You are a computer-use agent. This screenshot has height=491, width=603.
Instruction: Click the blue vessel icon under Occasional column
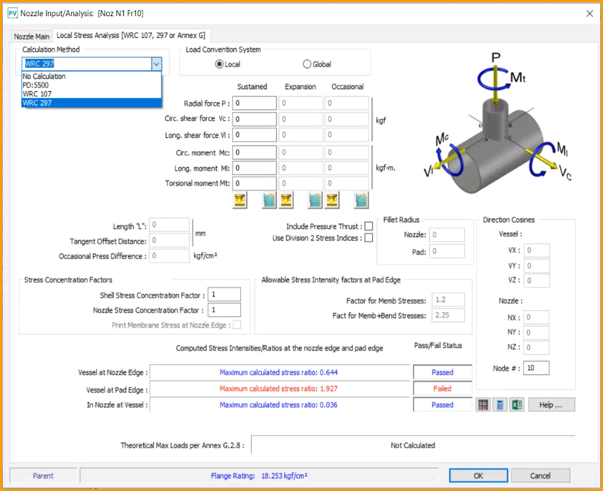(359, 201)
